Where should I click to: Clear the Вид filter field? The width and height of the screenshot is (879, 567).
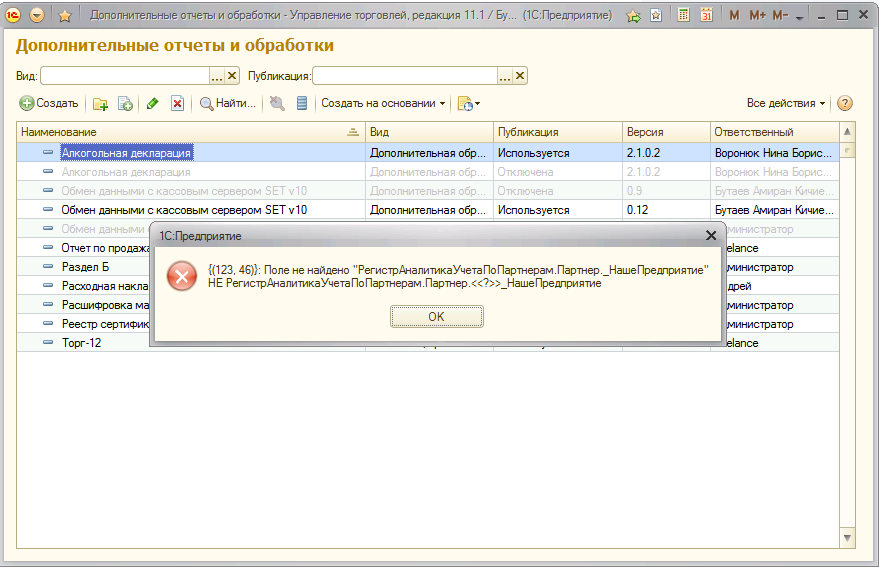click(232, 76)
